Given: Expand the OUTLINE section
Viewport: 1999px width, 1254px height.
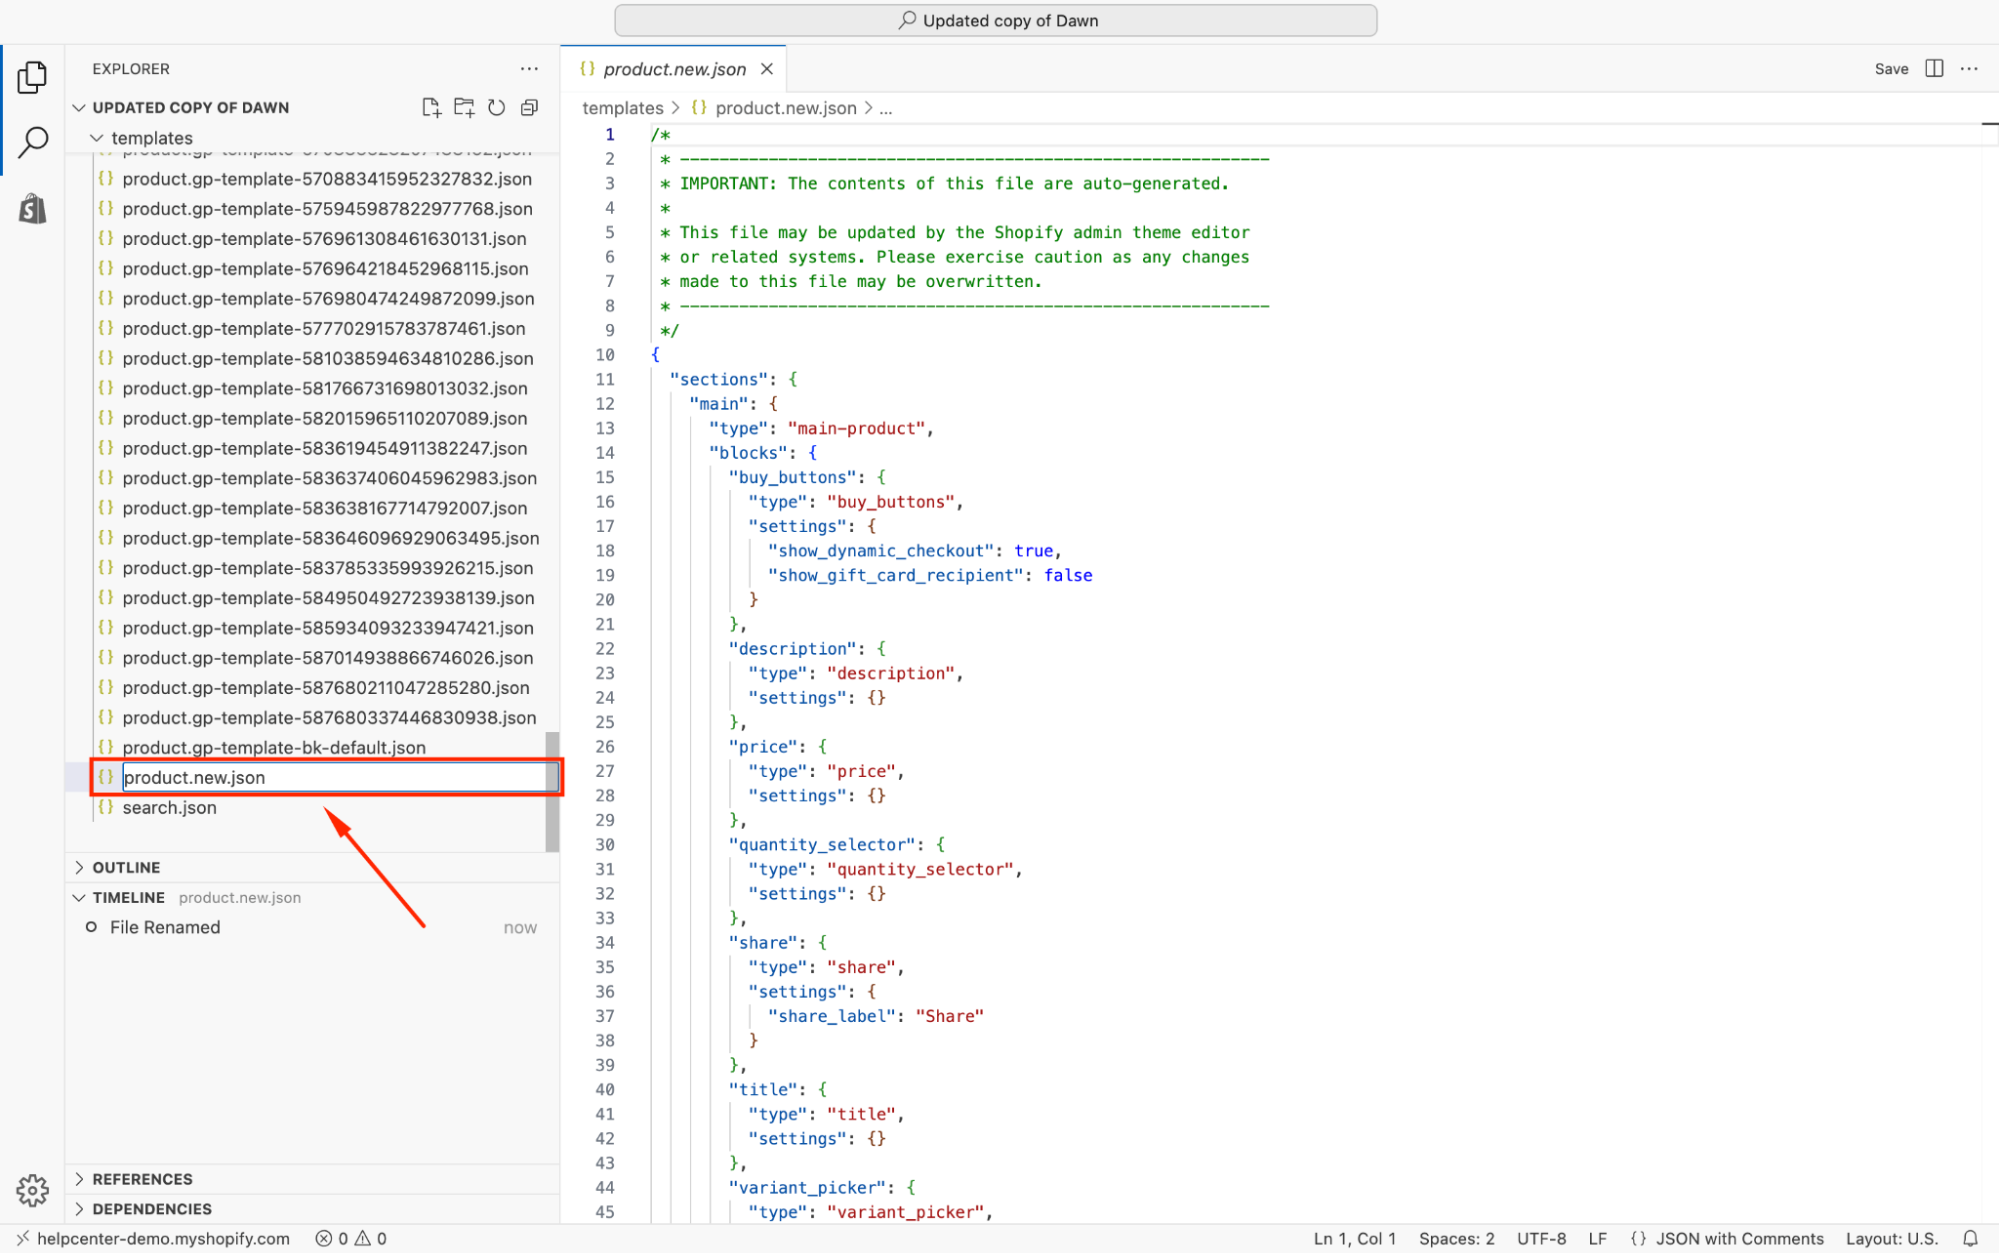Looking at the screenshot, I should point(126,867).
